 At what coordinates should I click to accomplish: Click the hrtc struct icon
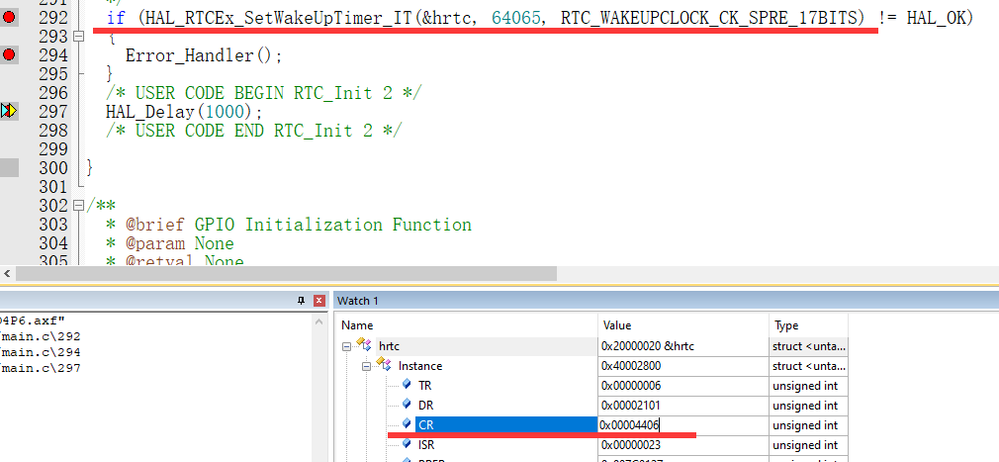click(365, 345)
